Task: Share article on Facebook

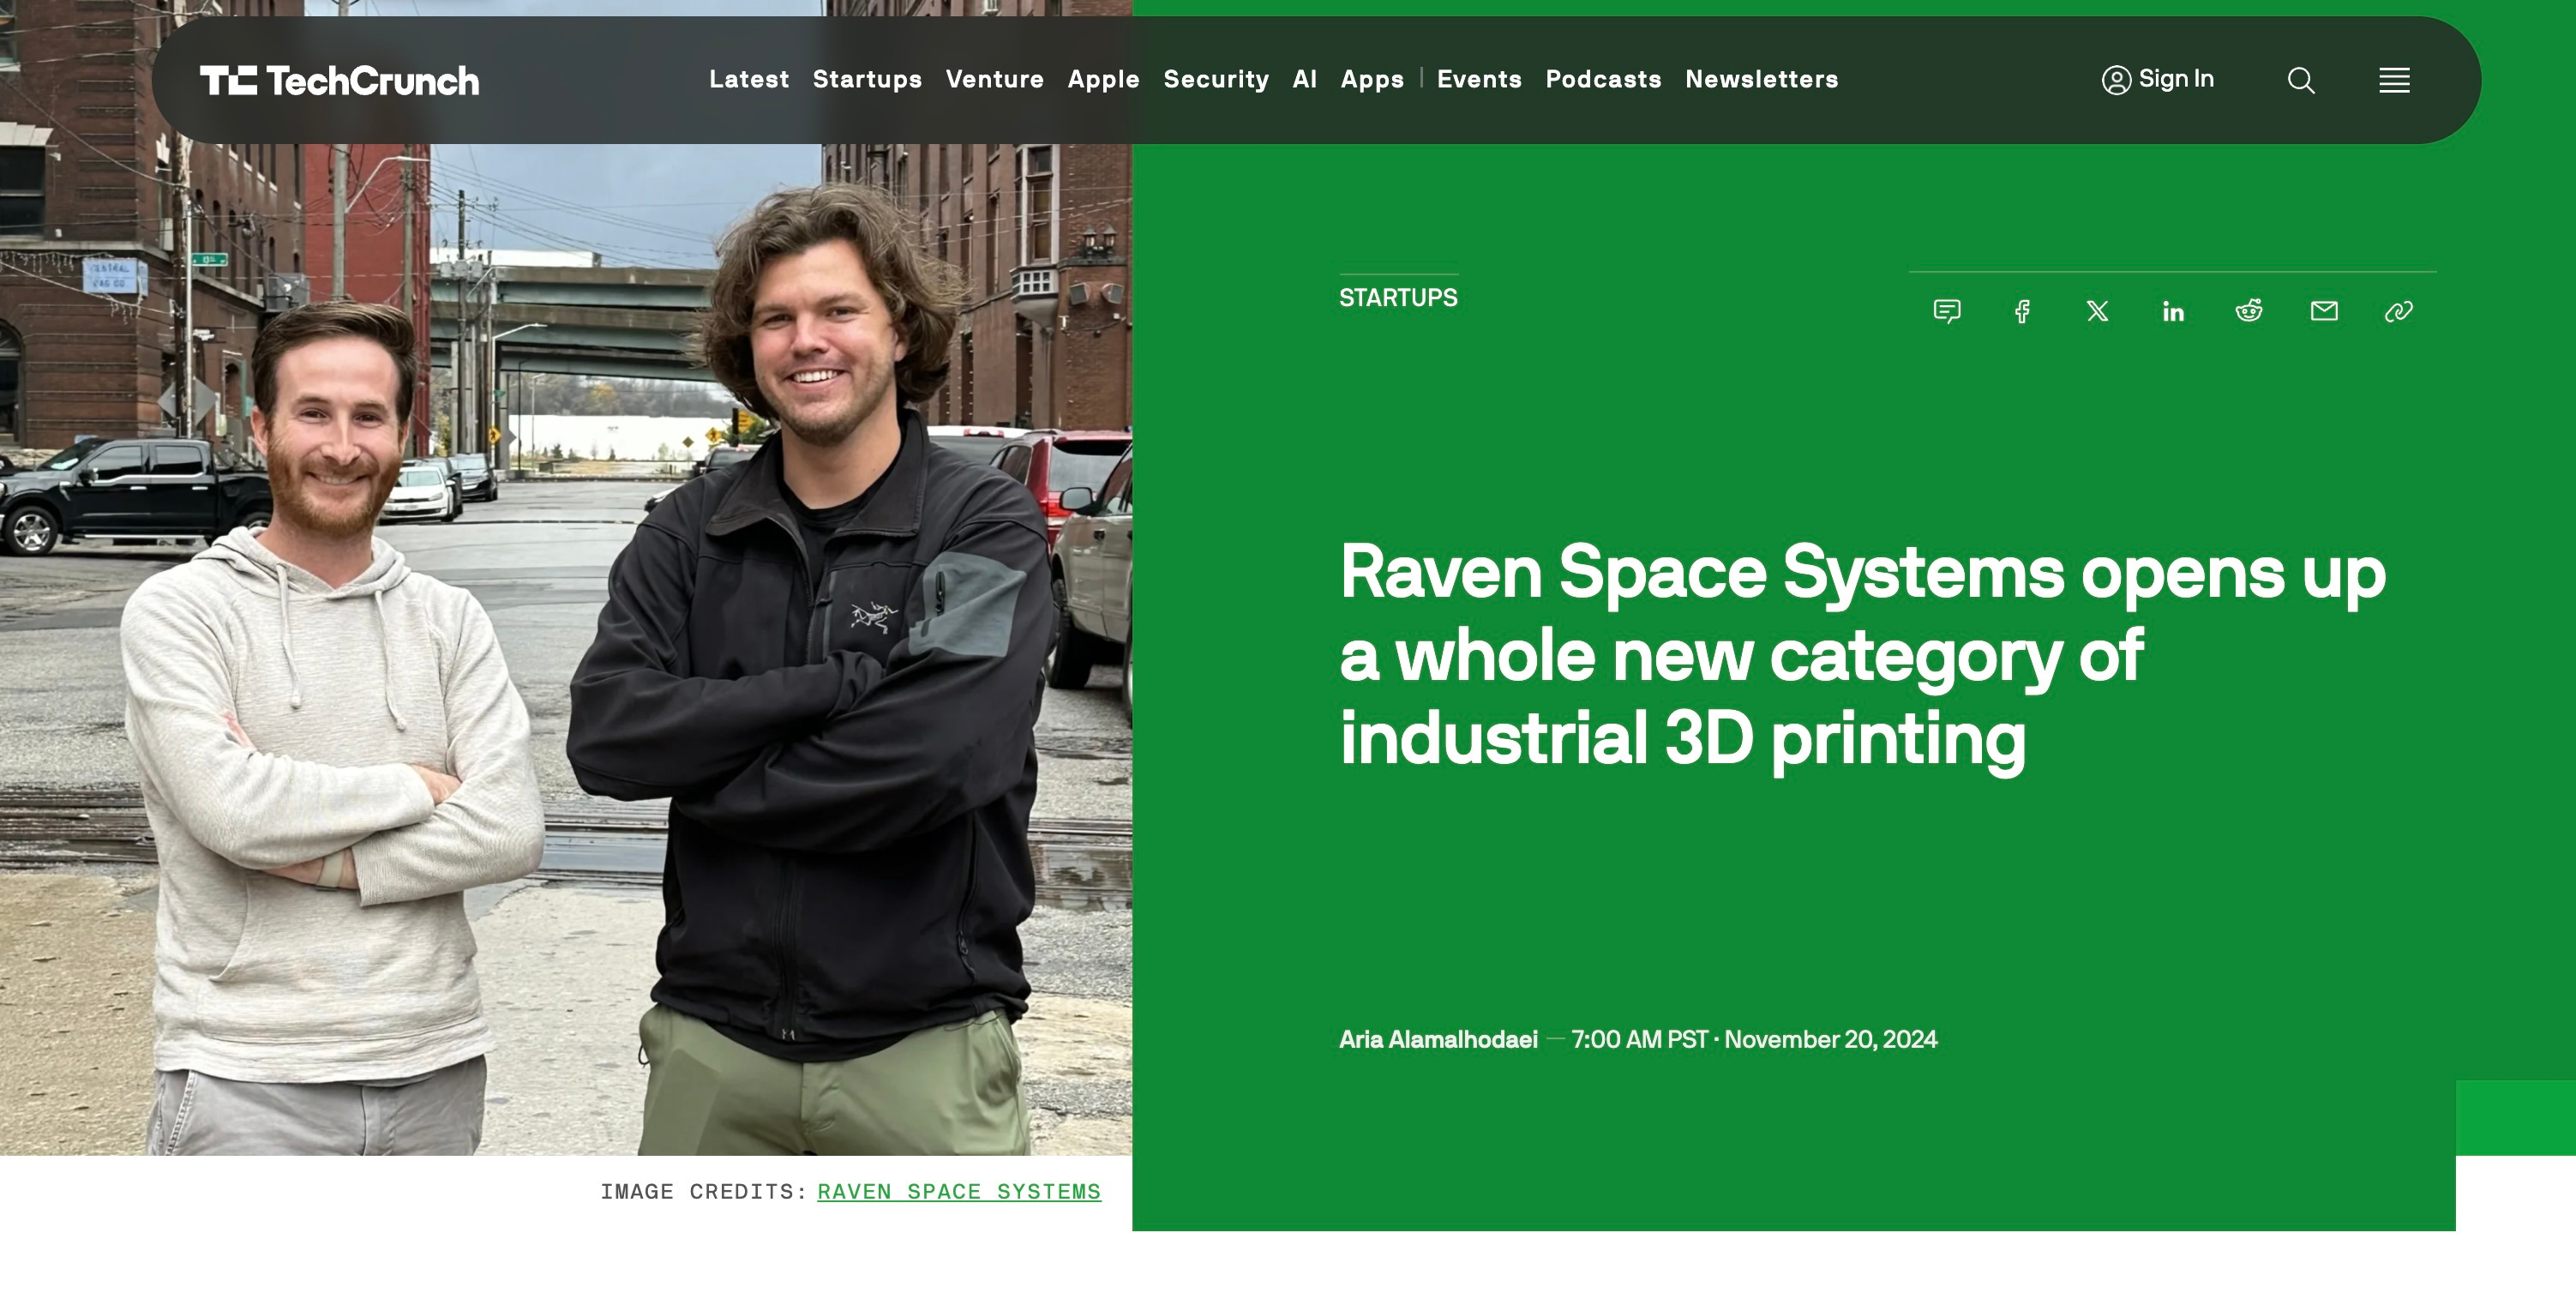Action: 2022,311
